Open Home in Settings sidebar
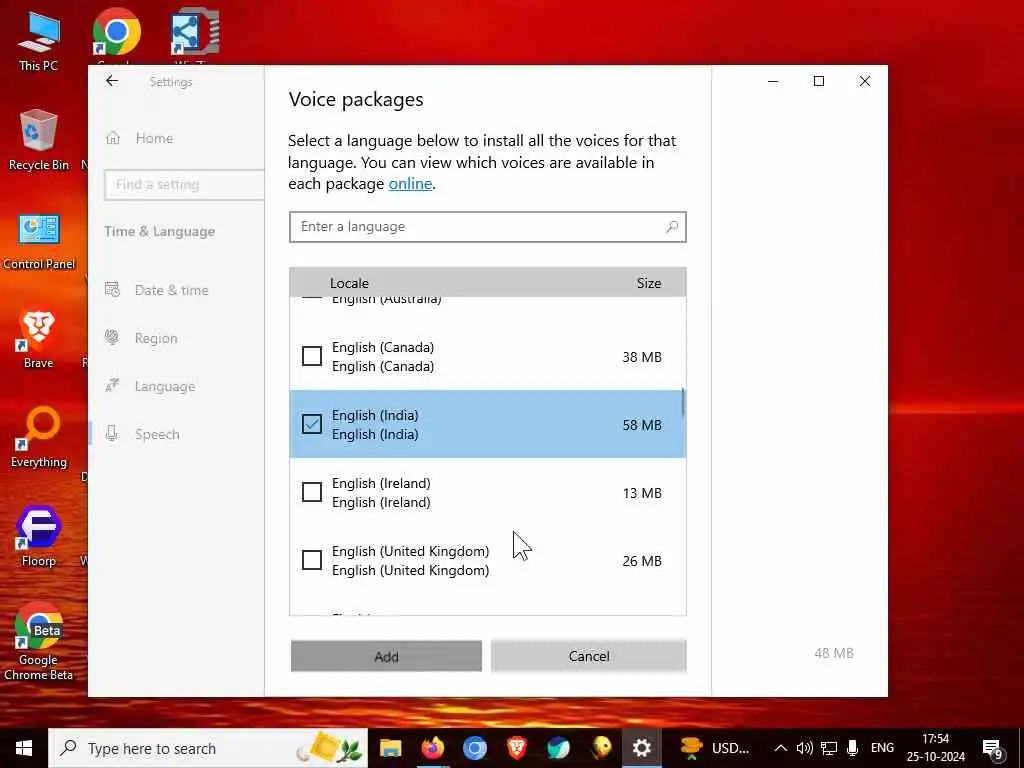Image resolution: width=1024 pixels, height=768 pixels. pos(154,138)
